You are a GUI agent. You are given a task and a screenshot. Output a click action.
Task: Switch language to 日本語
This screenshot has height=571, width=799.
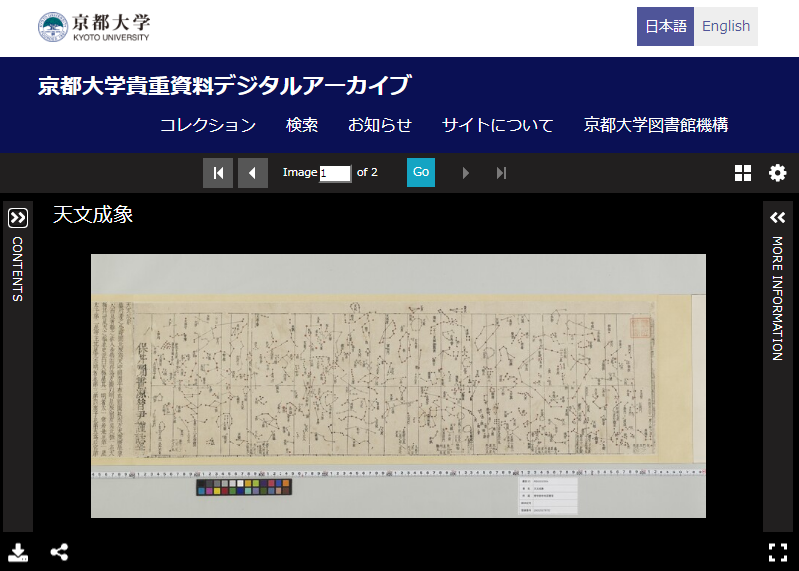pyautogui.click(x=665, y=26)
